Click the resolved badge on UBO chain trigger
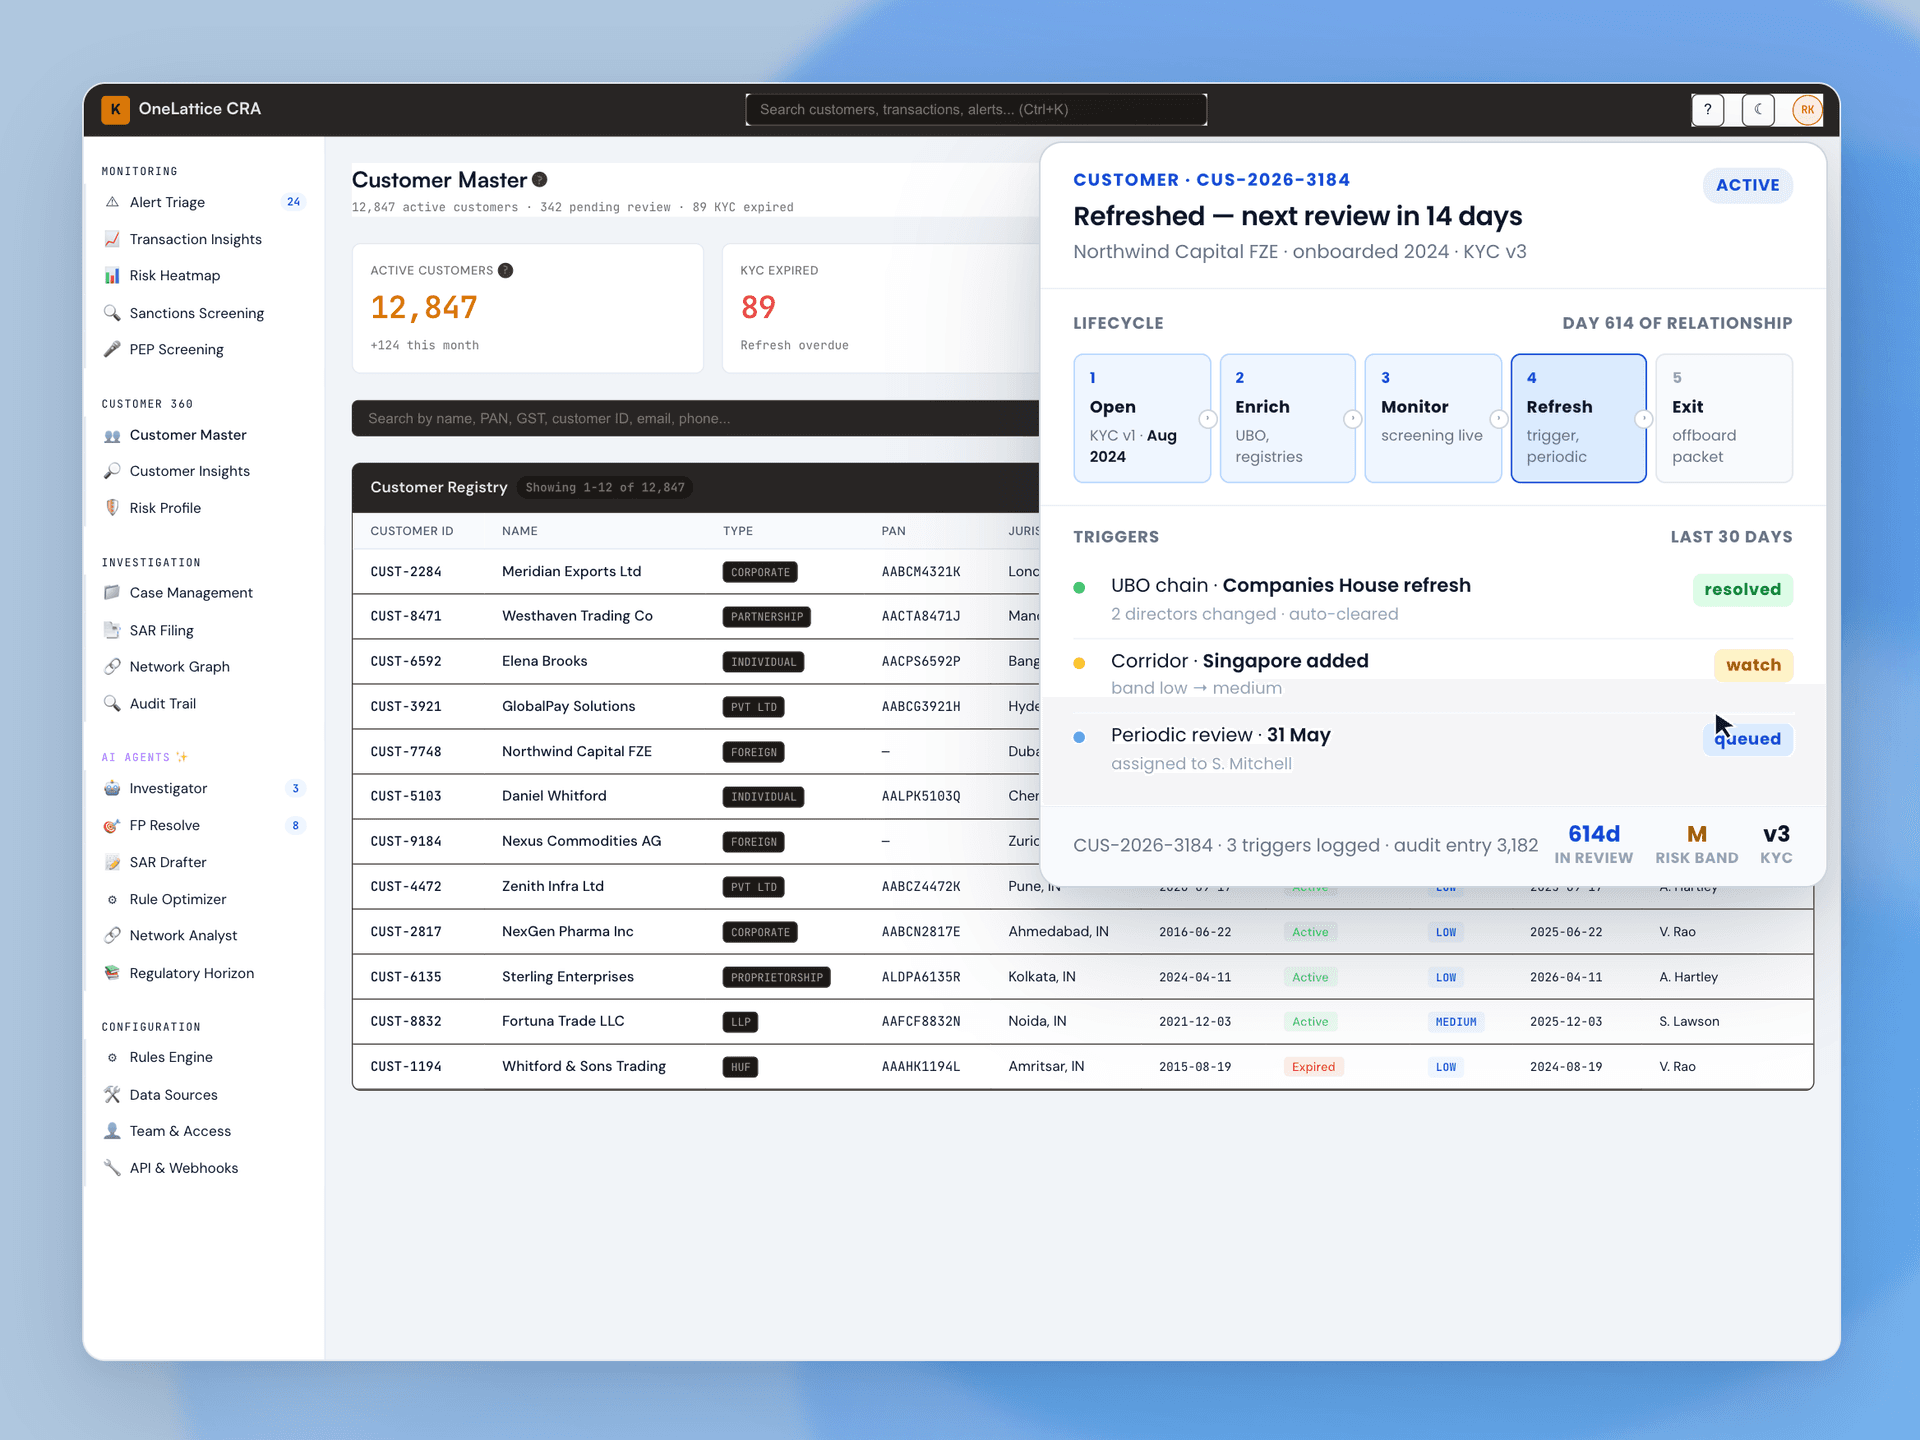Screen dimensions: 1920x1440 click(1743, 590)
